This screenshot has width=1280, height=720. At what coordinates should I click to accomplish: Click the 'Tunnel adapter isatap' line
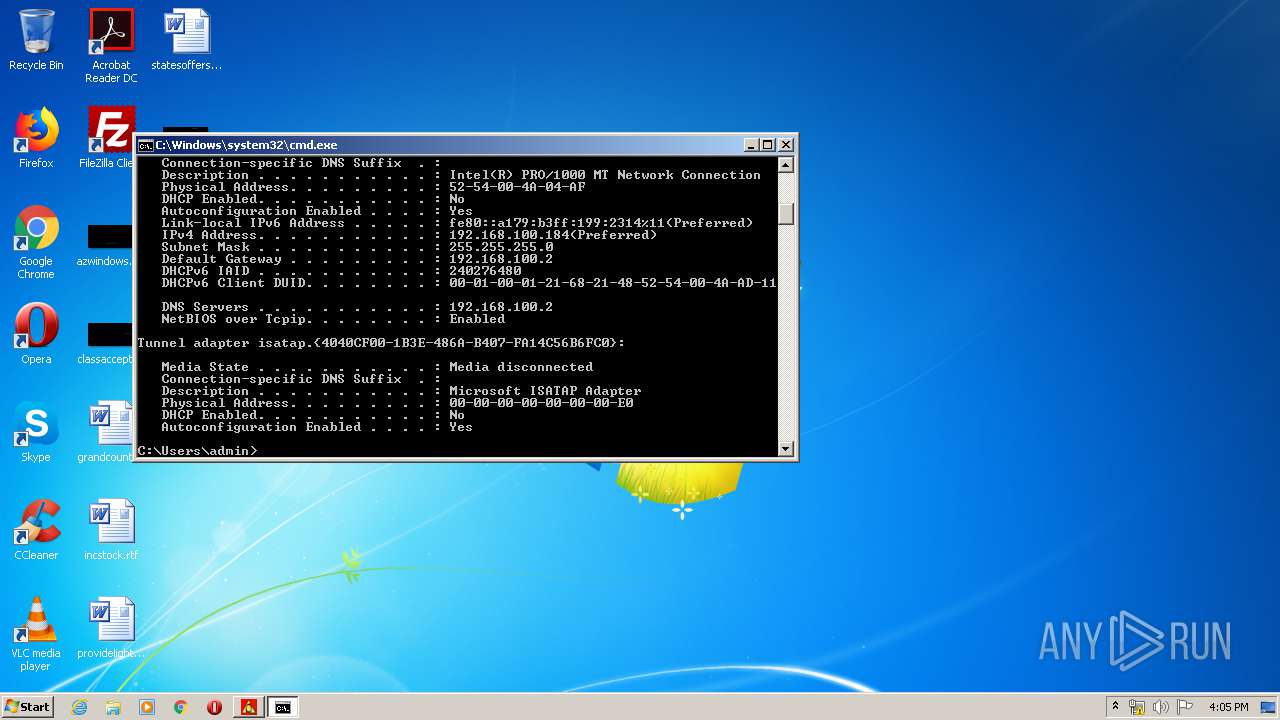point(381,343)
